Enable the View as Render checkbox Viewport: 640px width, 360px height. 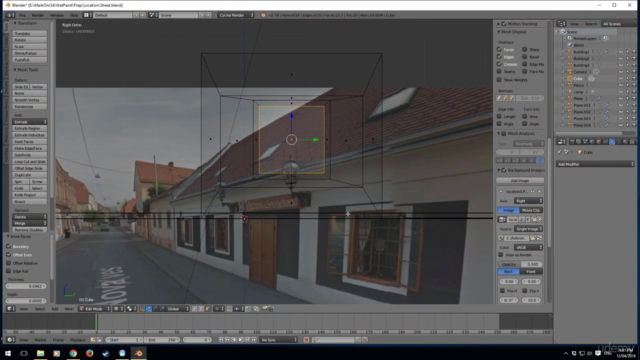pyautogui.click(x=501, y=255)
